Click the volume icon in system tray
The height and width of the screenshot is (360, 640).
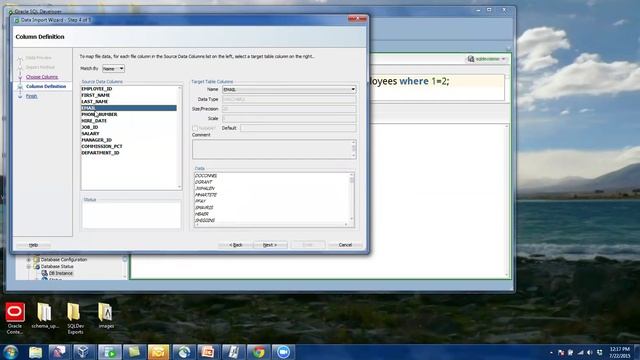pos(589,352)
